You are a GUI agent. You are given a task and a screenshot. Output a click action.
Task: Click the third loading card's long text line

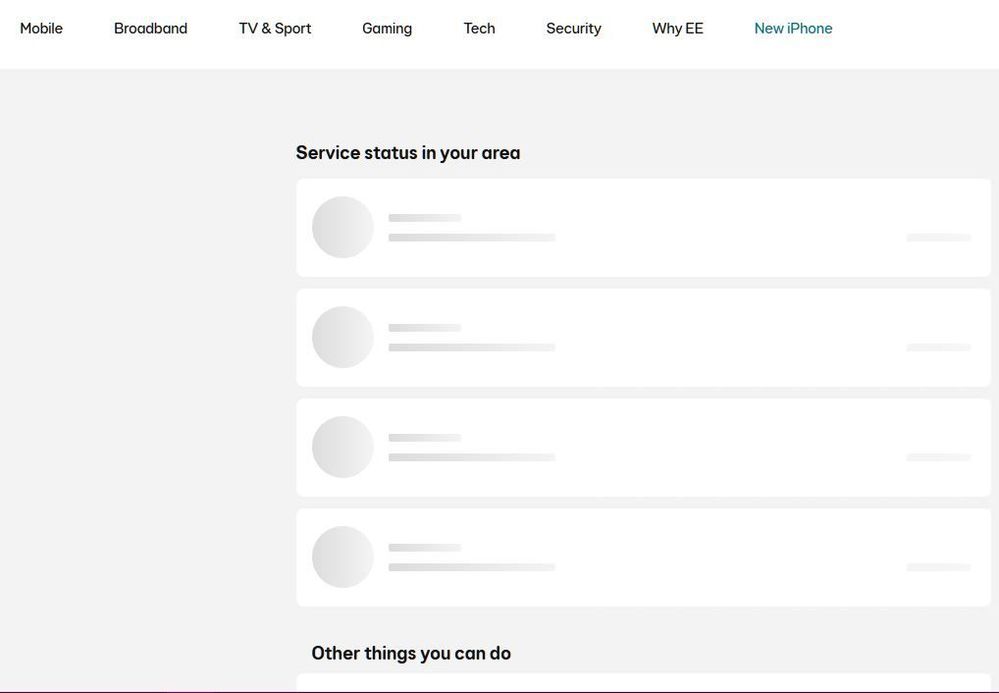[471, 458]
